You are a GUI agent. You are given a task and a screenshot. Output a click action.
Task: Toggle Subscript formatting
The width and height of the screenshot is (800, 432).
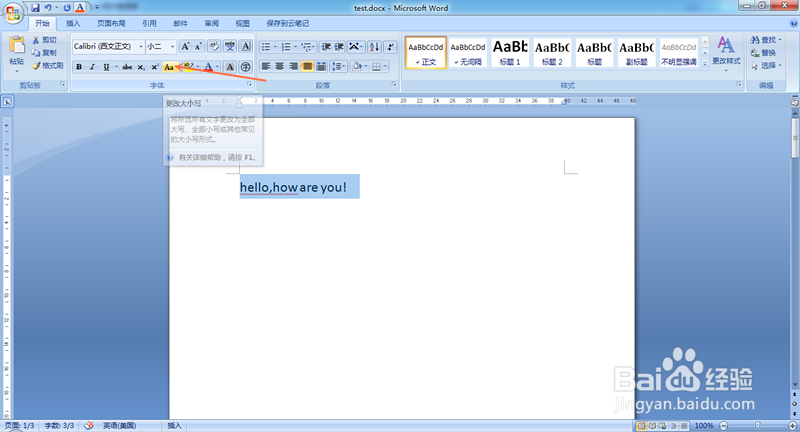click(141, 67)
